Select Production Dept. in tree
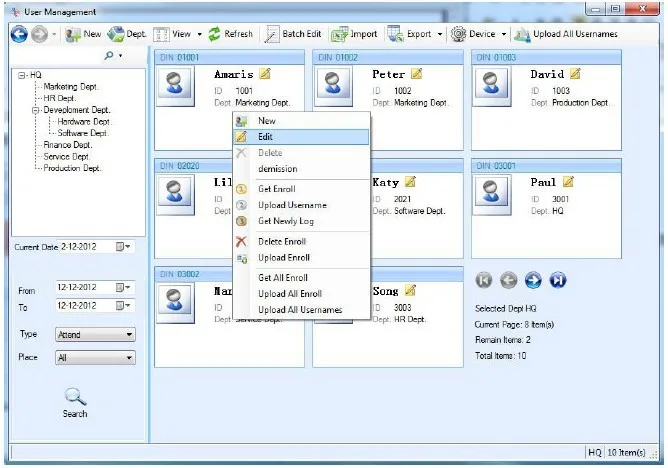 (x=72, y=168)
